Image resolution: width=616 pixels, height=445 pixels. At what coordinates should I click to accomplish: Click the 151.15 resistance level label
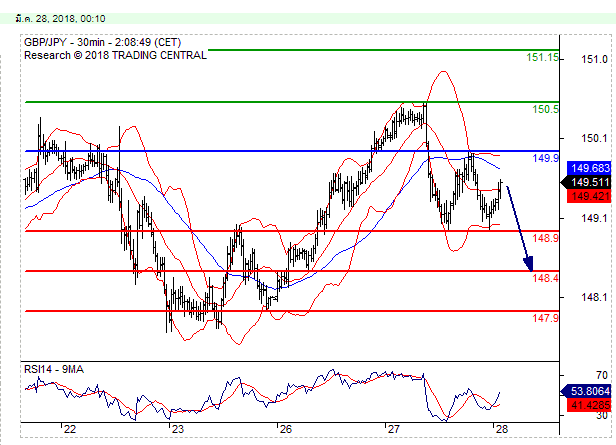(x=542, y=57)
